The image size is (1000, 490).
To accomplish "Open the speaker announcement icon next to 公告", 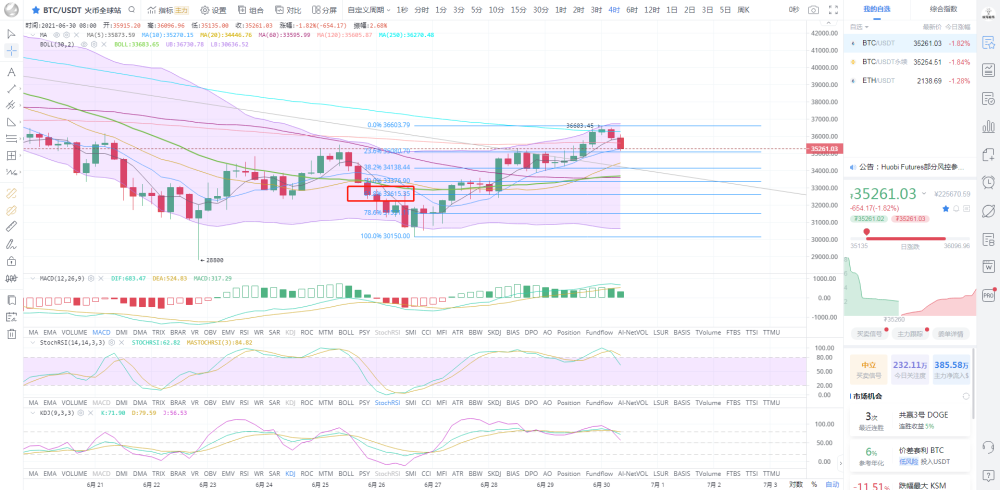I will click(852, 167).
